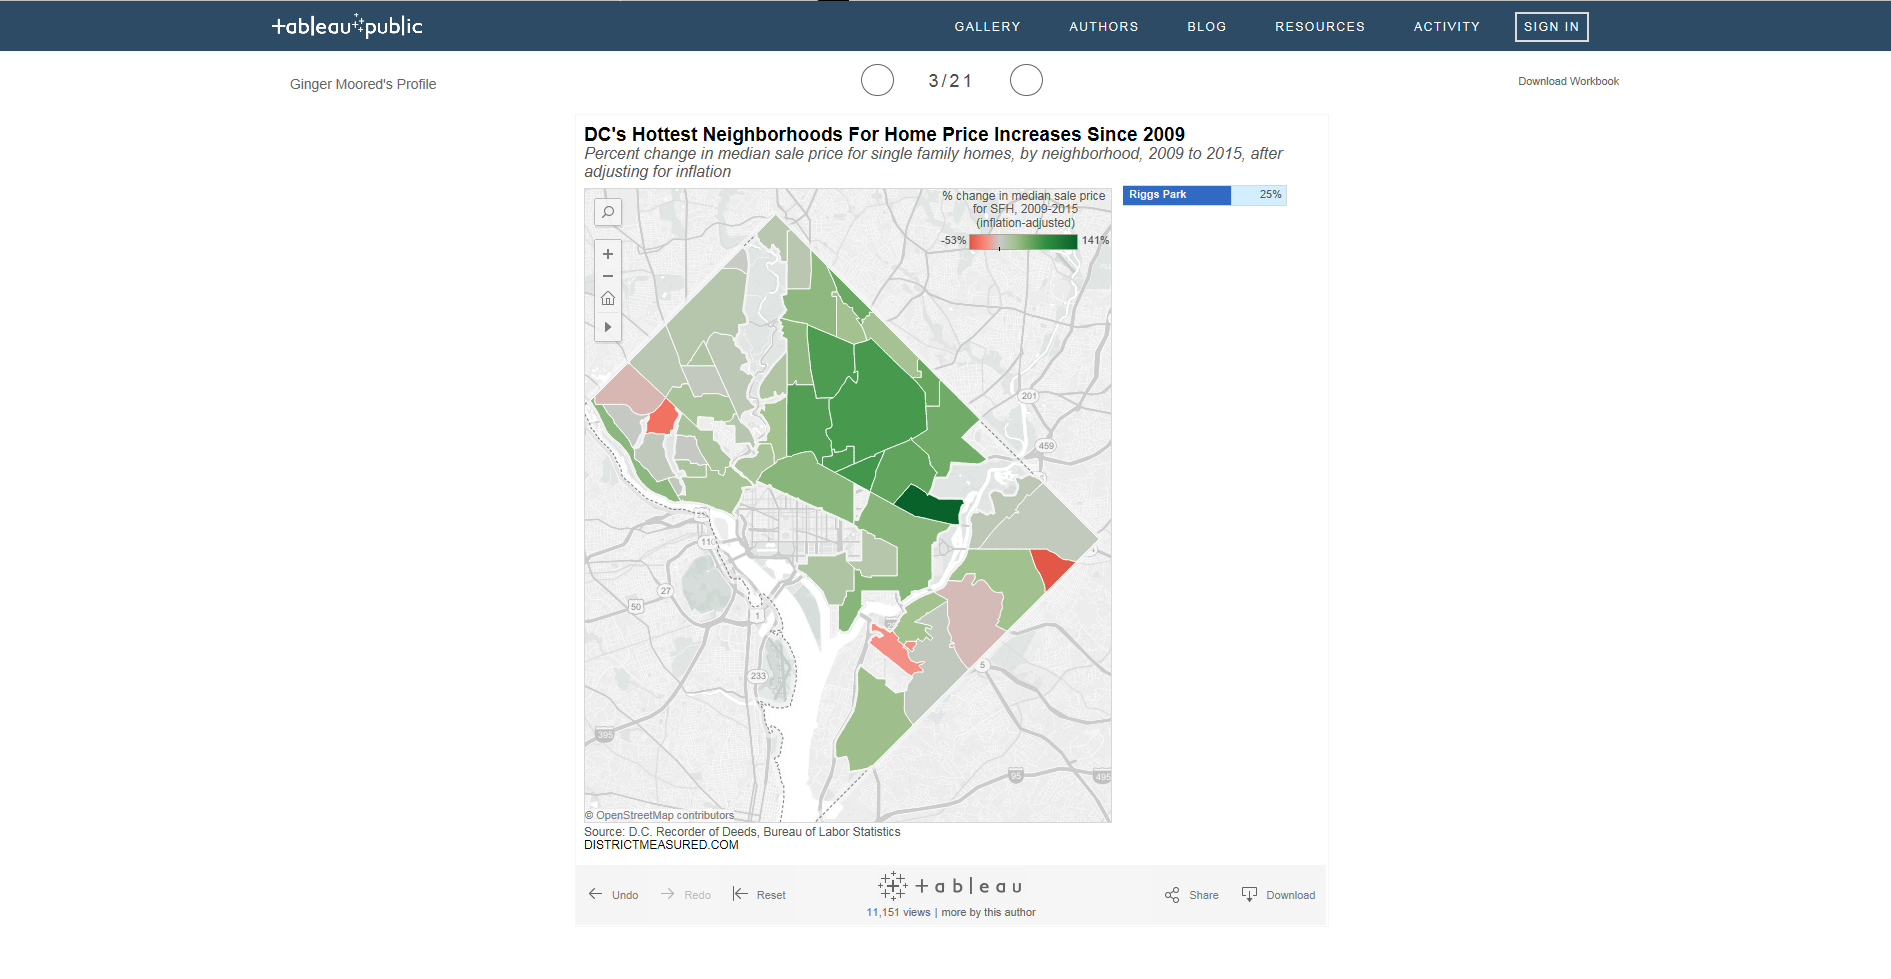
Task: Click the Sign In button
Action: coord(1551,27)
